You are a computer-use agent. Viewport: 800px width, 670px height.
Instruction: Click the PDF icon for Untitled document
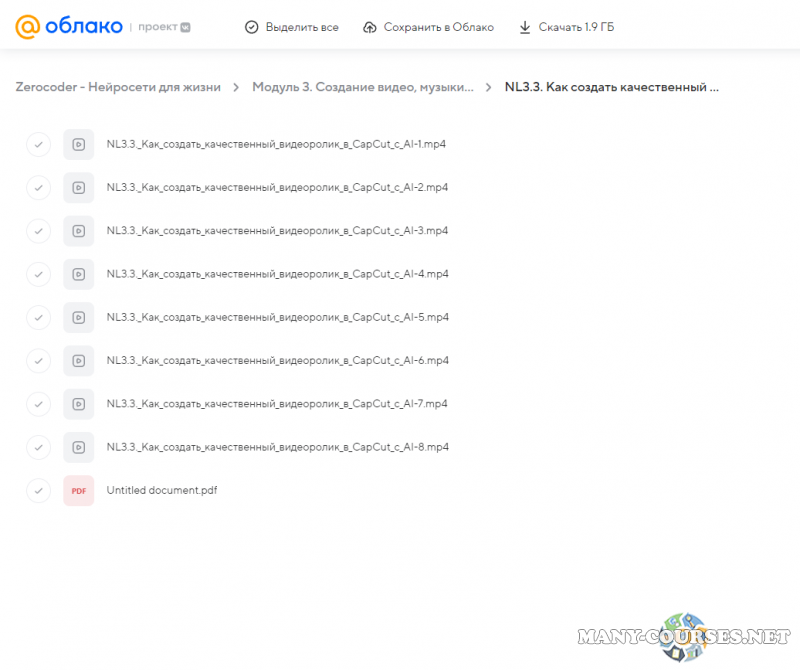coord(78,490)
